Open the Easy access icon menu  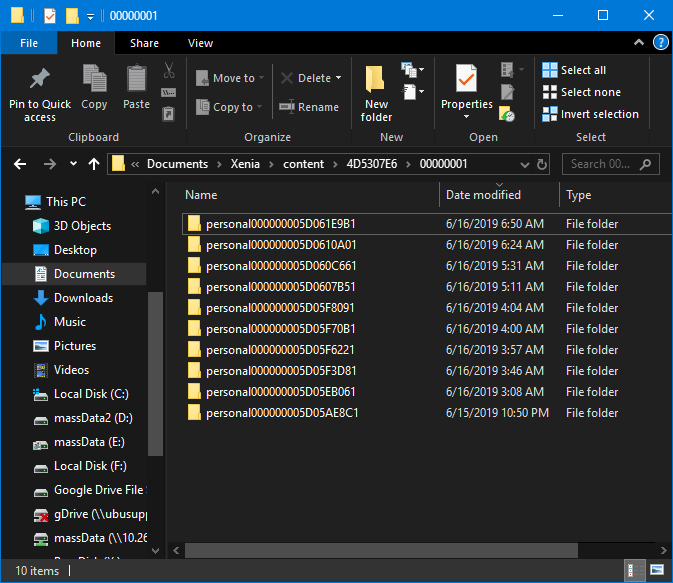tap(412, 92)
